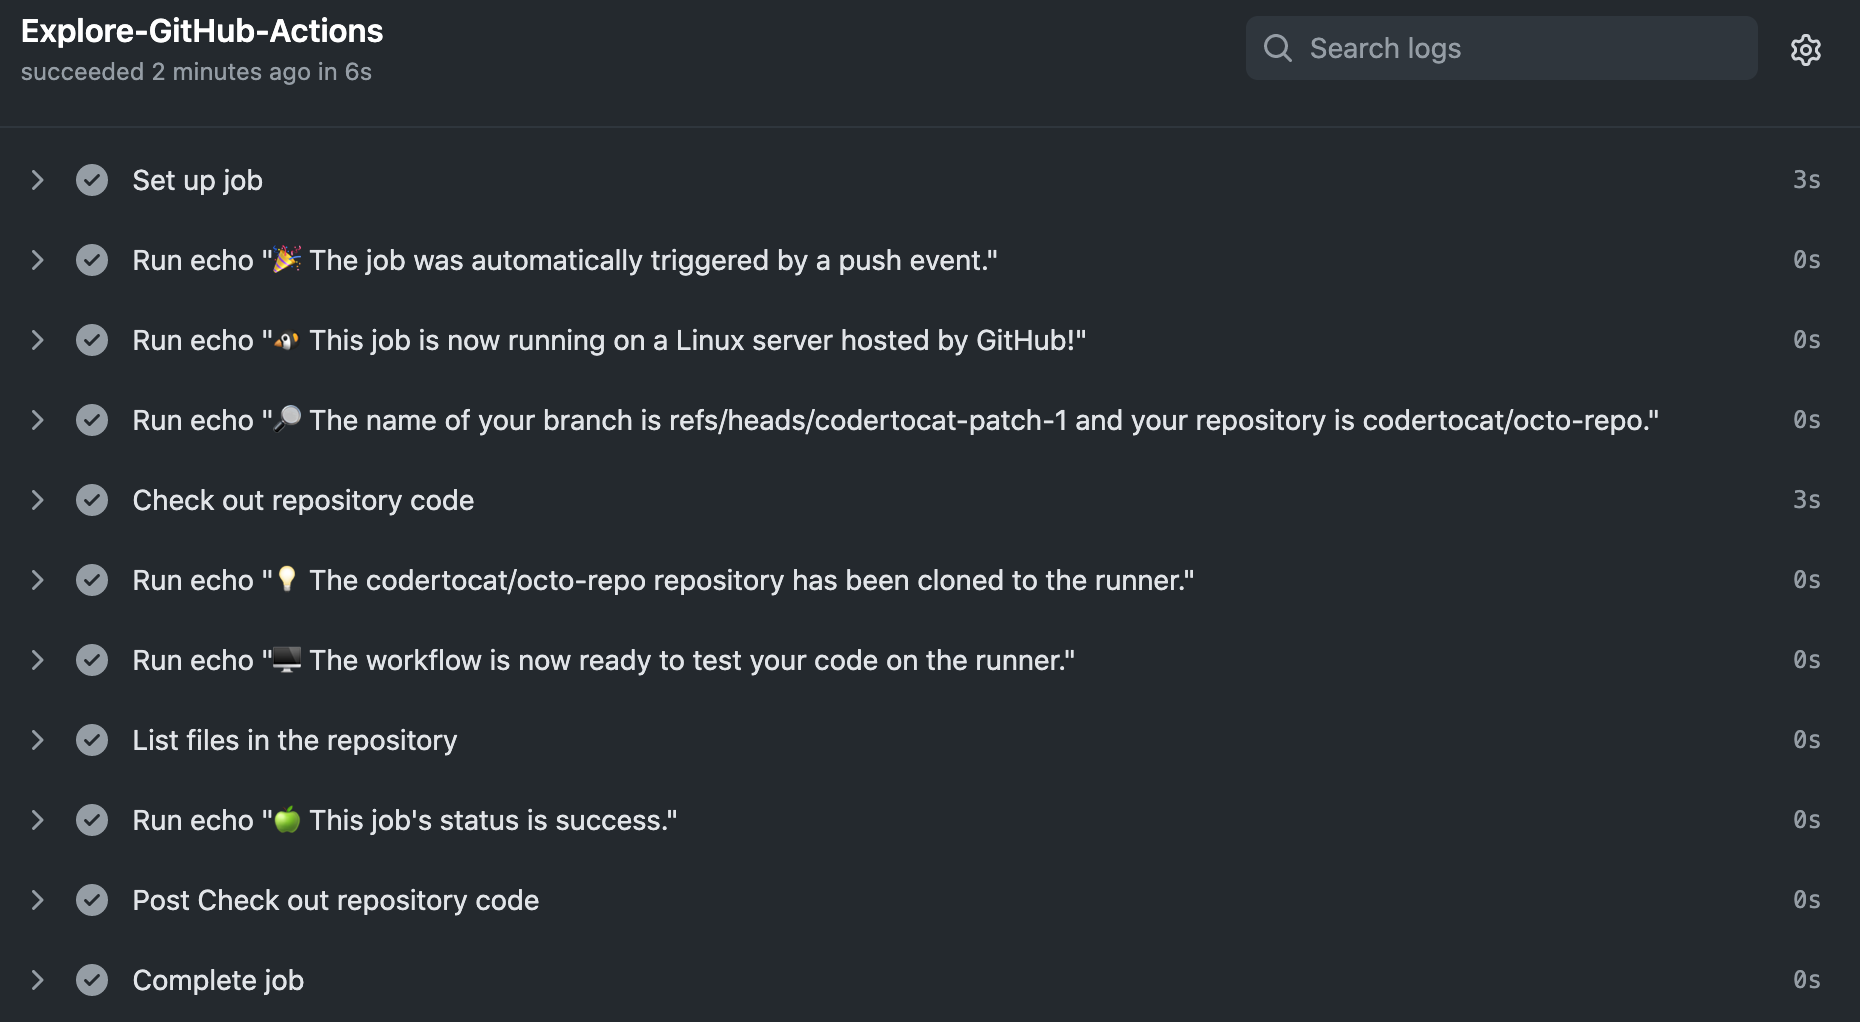Click into the Search logs field
Image resolution: width=1860 pixels, height=1022 pixels.
[x=1500, y=47]
